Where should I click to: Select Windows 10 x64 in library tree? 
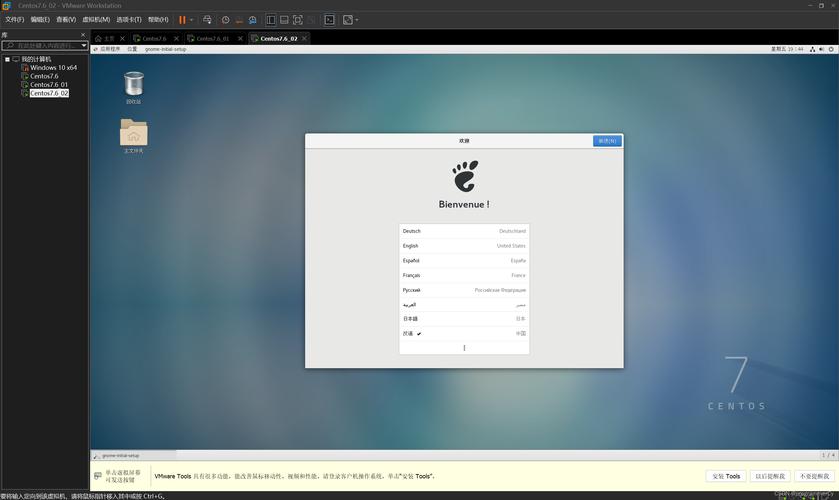pos(53,68)
